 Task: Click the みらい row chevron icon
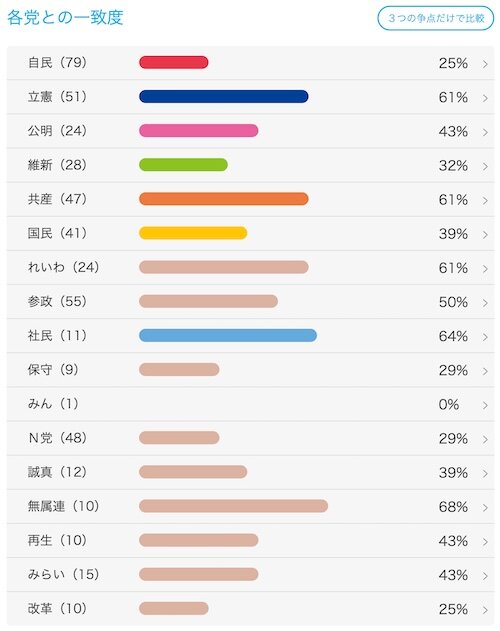point(485,576)
